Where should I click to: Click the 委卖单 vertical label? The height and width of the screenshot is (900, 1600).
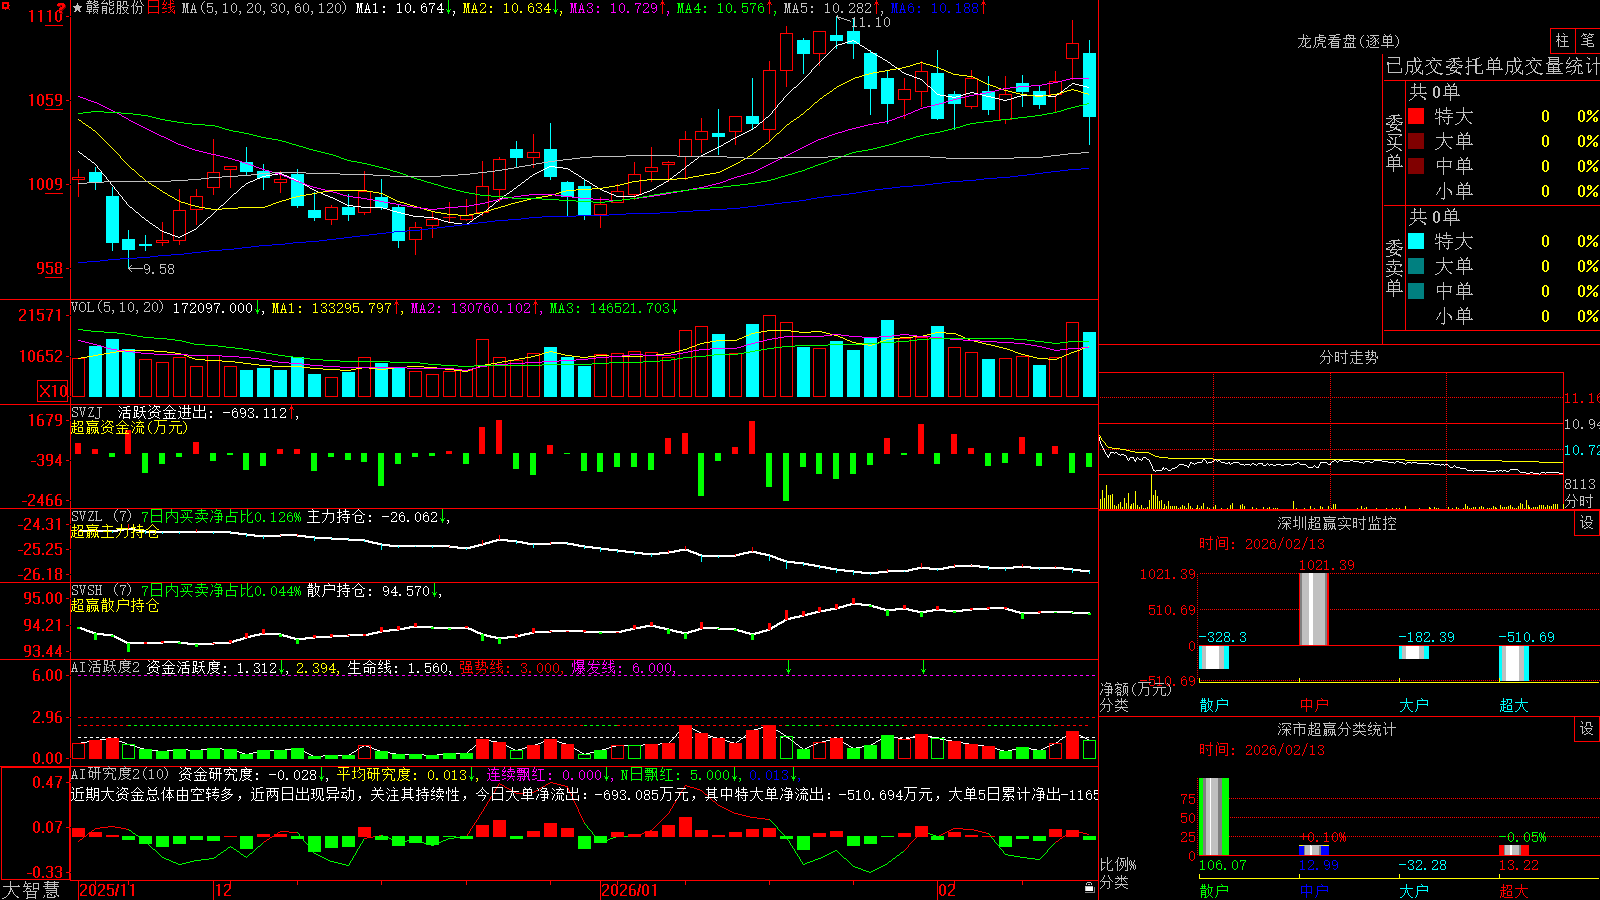pyautogui.click(x=1394, y=266)
